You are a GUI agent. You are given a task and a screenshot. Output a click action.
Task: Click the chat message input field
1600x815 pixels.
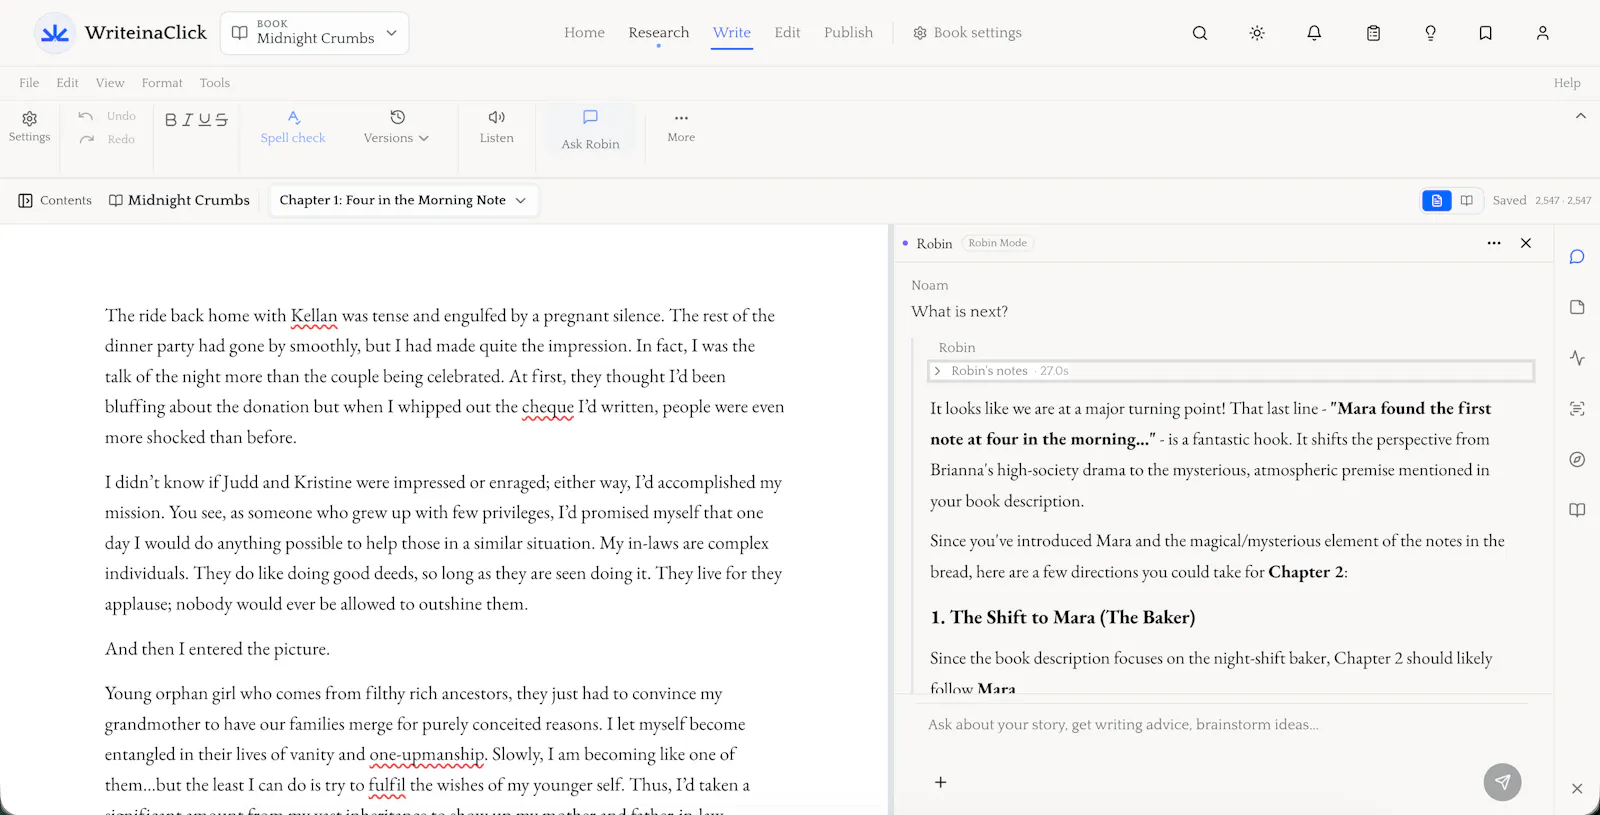1225,725
